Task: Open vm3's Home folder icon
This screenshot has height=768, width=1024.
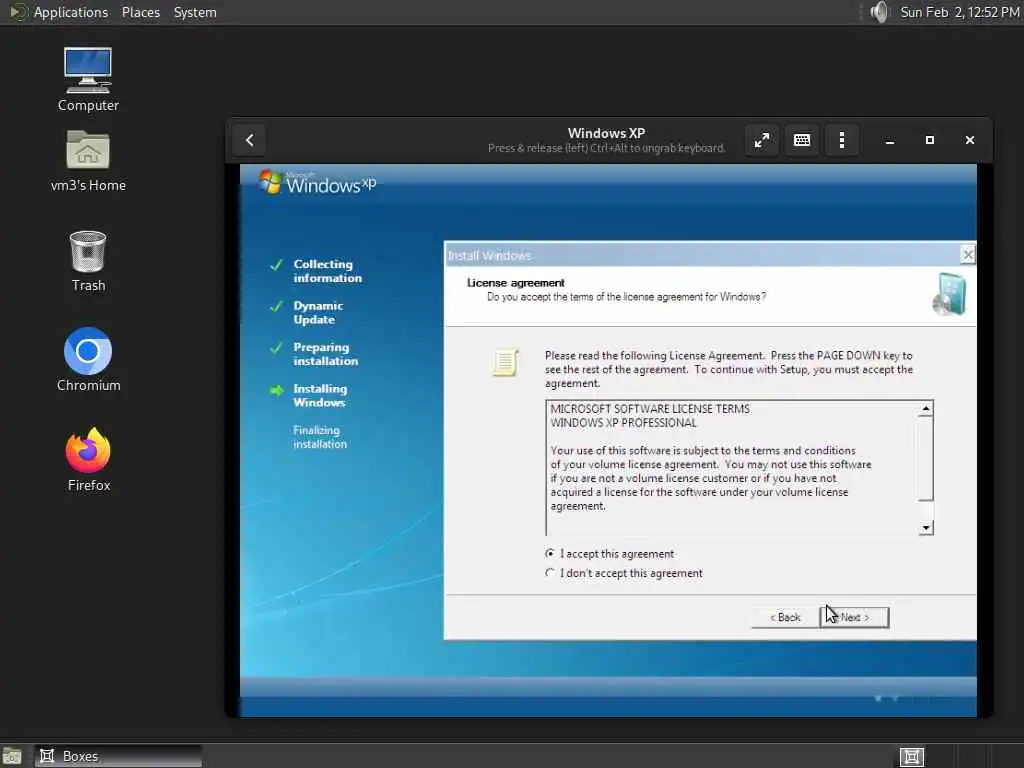Action: click(x=88, y=161)
